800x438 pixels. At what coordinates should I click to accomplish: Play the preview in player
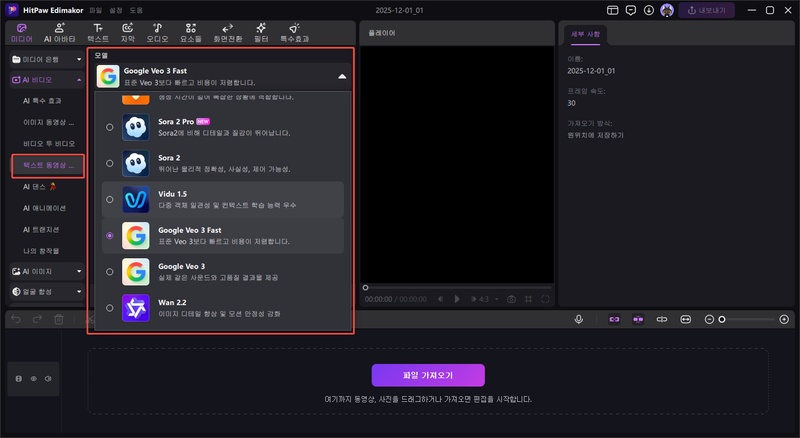[457, 299]
